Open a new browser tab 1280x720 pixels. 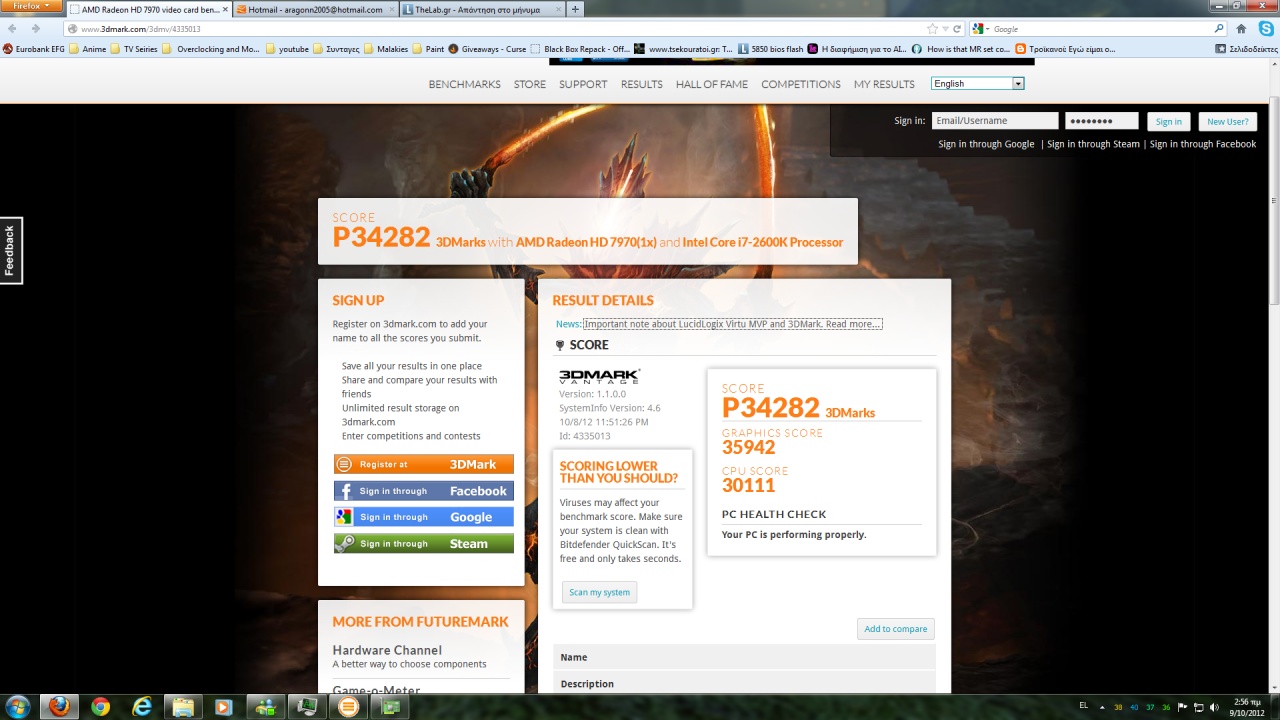pos(575,9)
